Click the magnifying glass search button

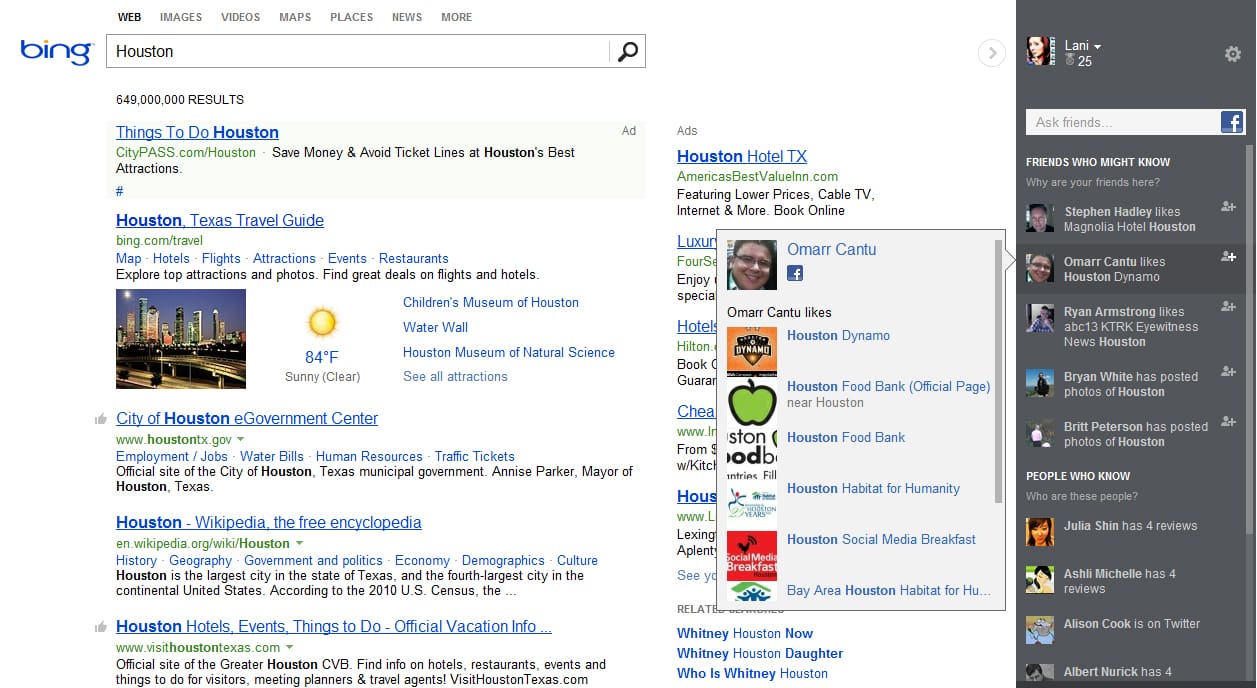[x=627, y=52]
